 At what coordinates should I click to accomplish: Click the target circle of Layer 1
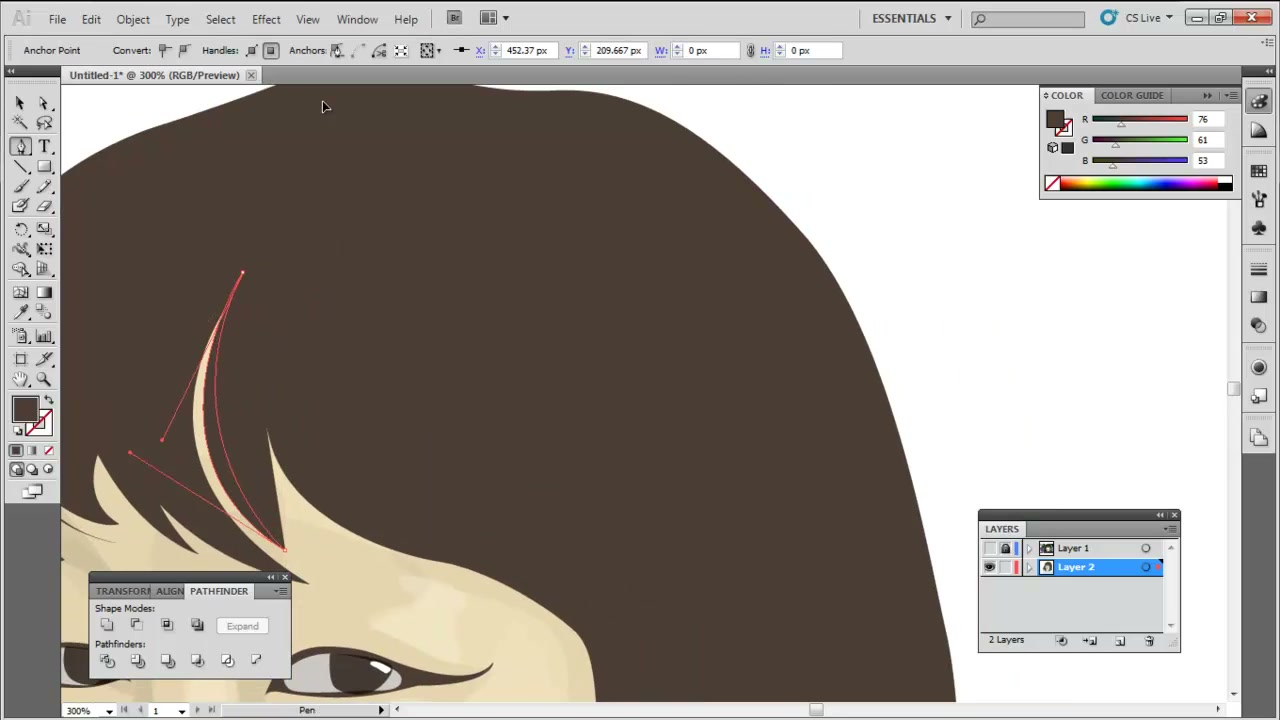(1146, 548)
